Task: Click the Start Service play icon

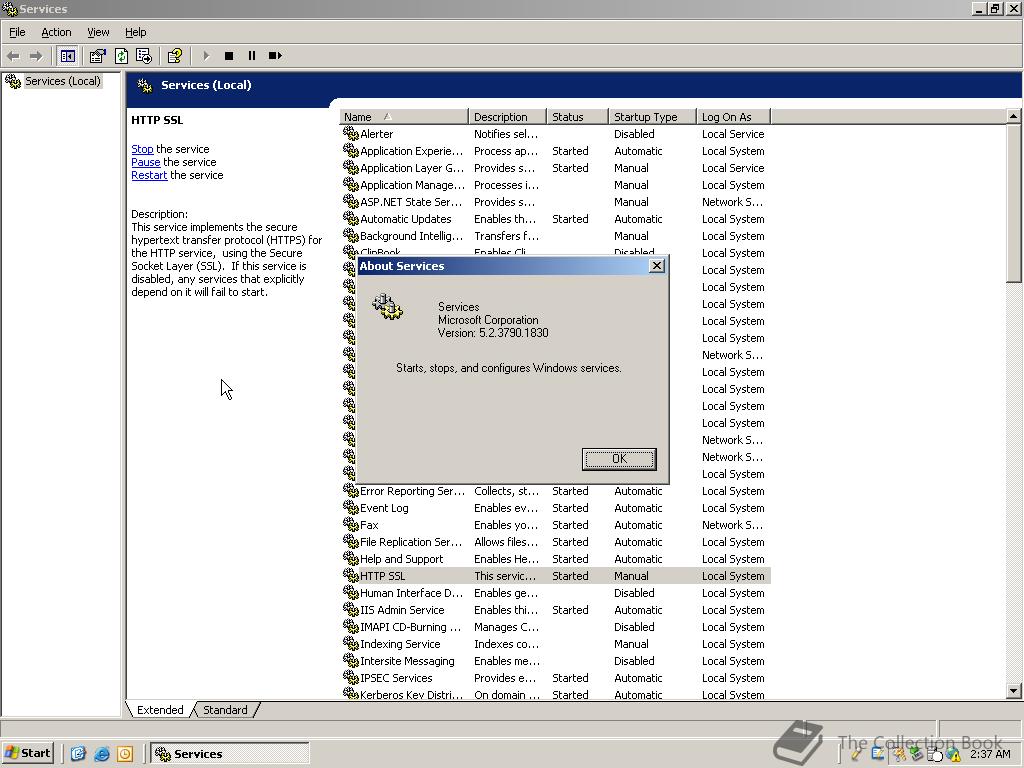Action: pyautogui.click(x=206, y=56)
